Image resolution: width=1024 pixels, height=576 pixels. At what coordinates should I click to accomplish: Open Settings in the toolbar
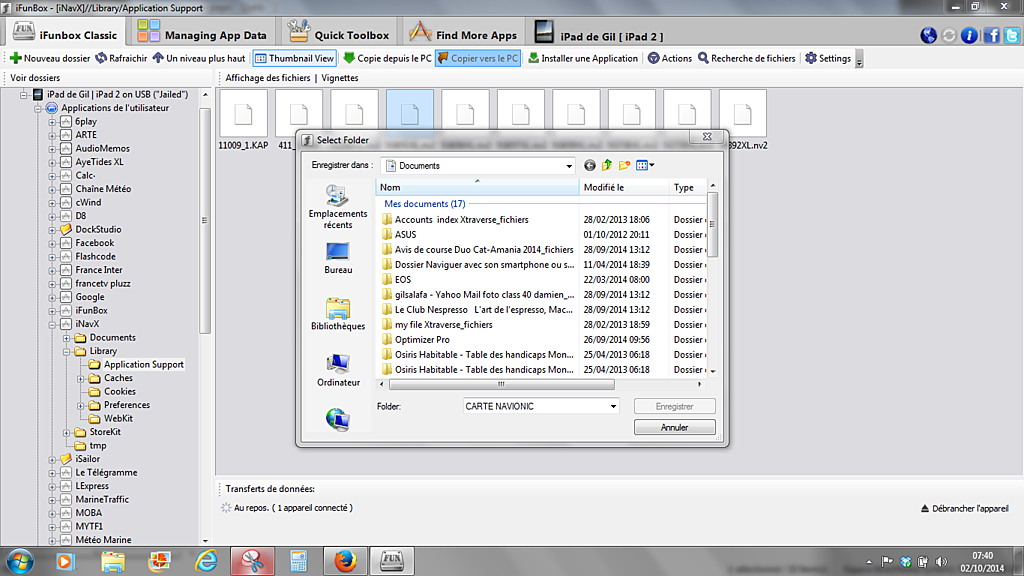[x=827, y=58]
